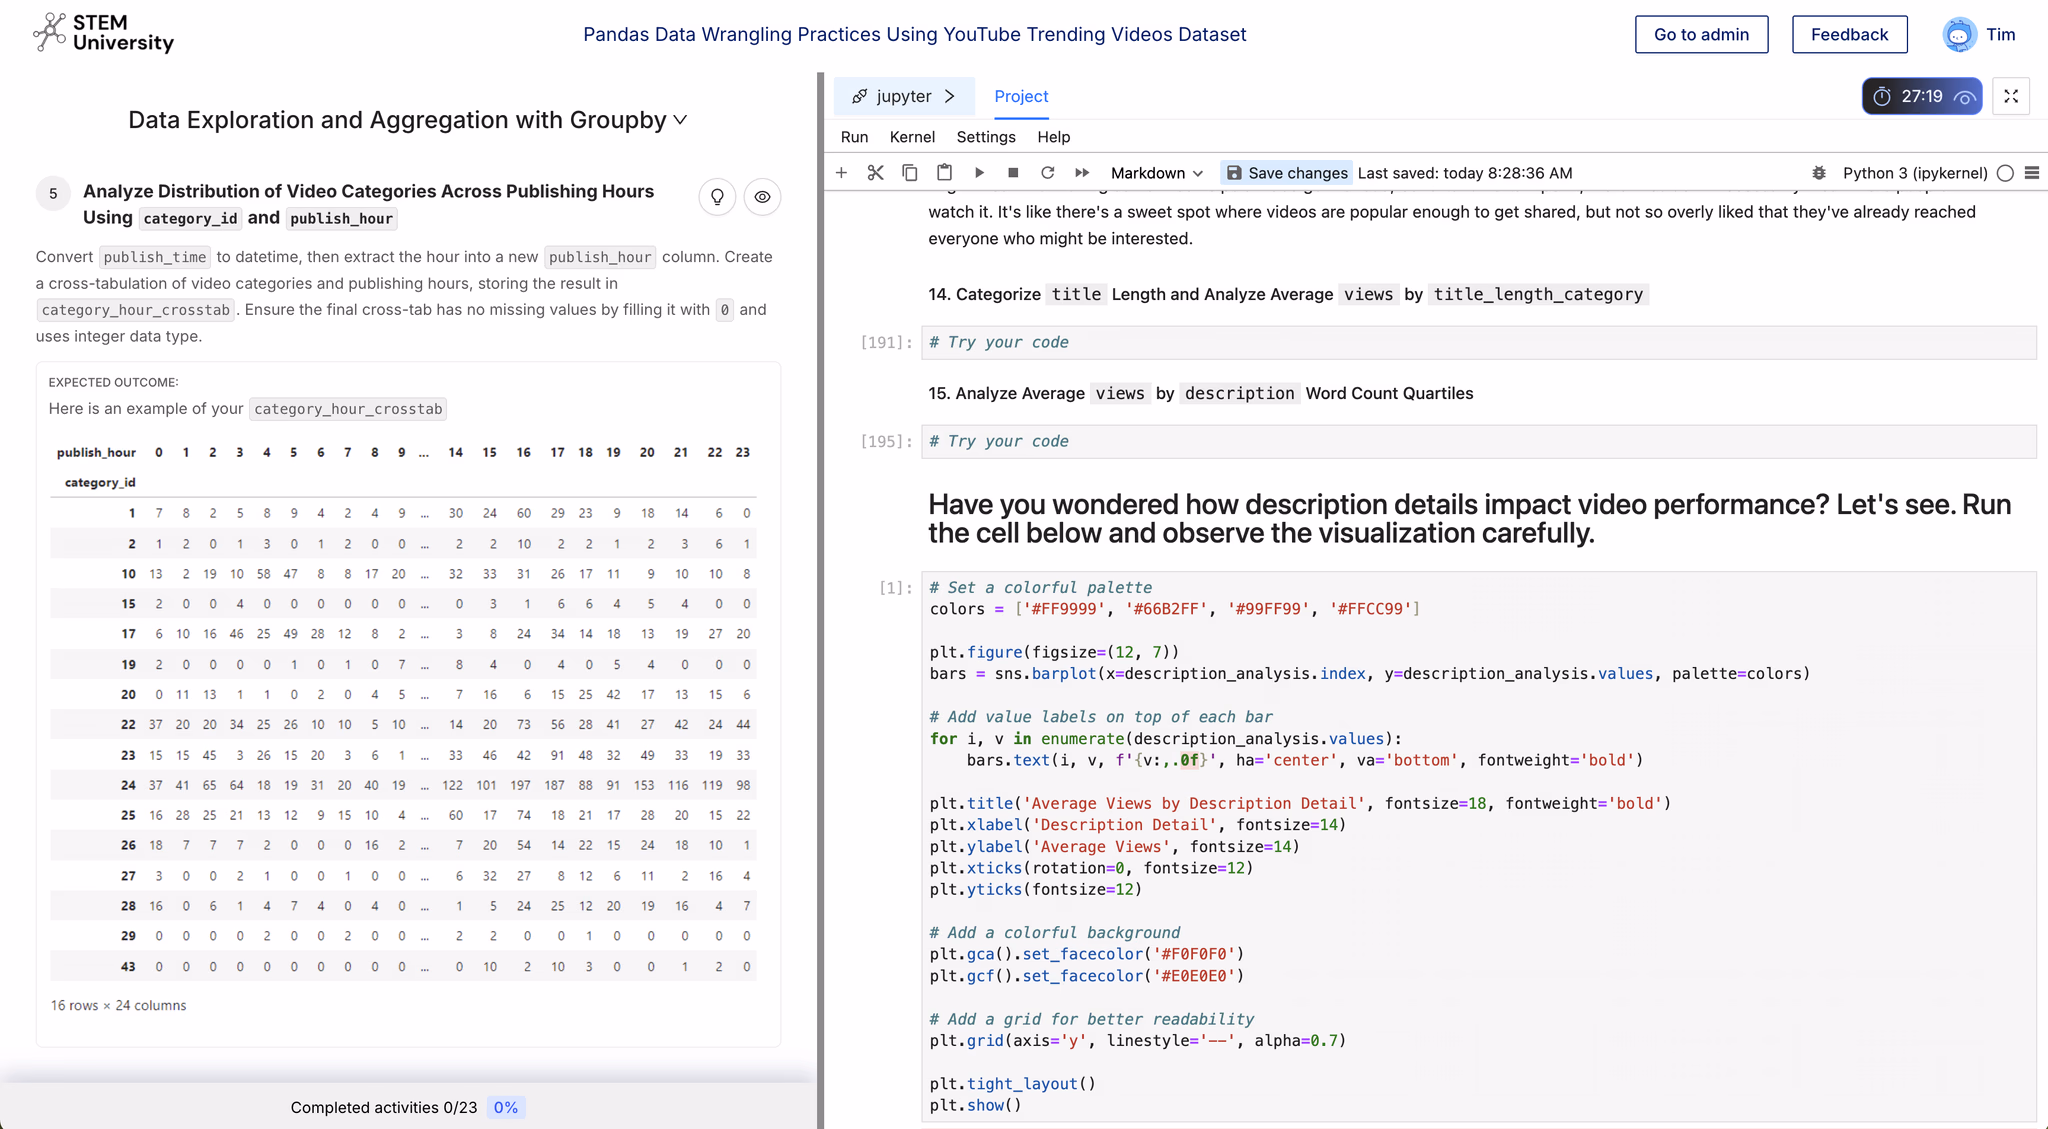
Task: Open the notebook hamburger menu icon
Action: coord(2032,173)
